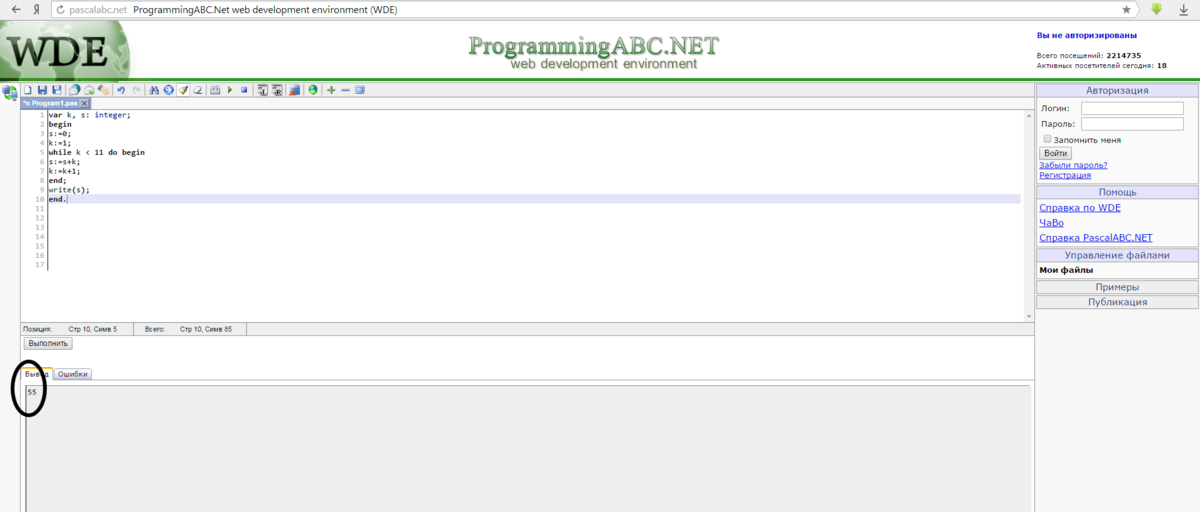
Task: Open Find with binoculars icon
Action: 154,90
